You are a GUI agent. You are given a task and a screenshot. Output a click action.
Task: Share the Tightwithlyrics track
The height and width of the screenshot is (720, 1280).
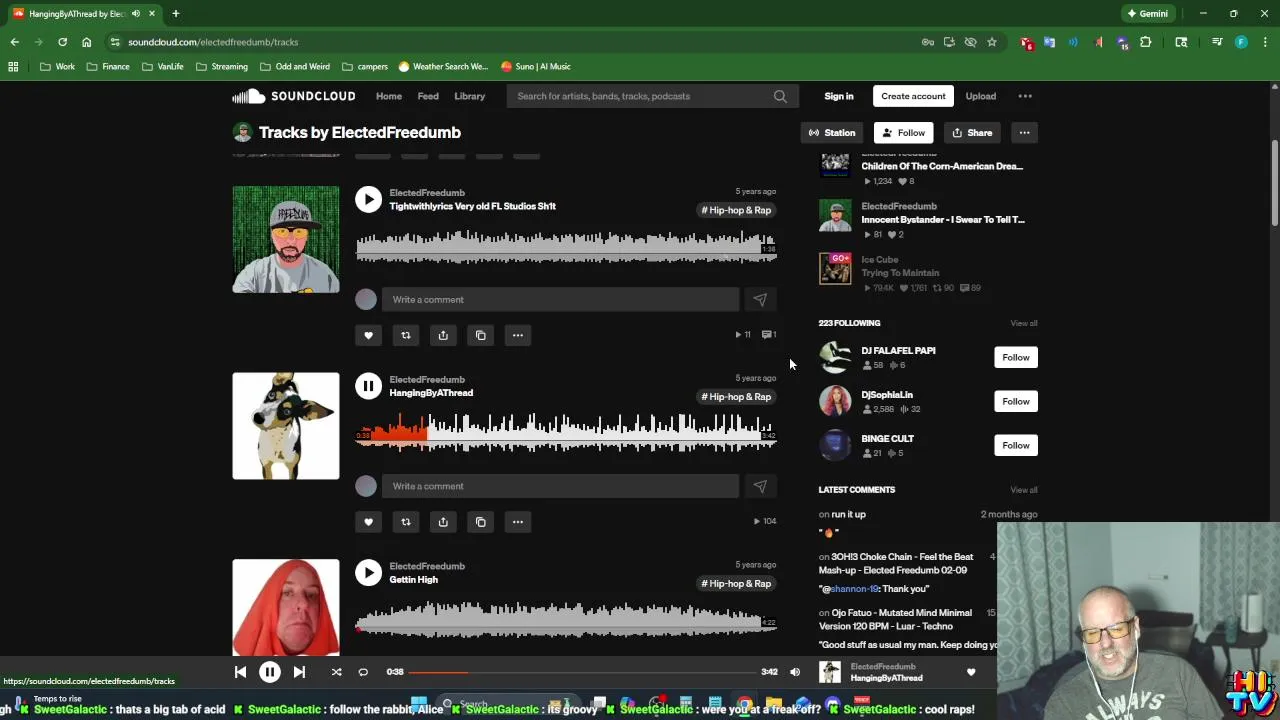(443, 335)
